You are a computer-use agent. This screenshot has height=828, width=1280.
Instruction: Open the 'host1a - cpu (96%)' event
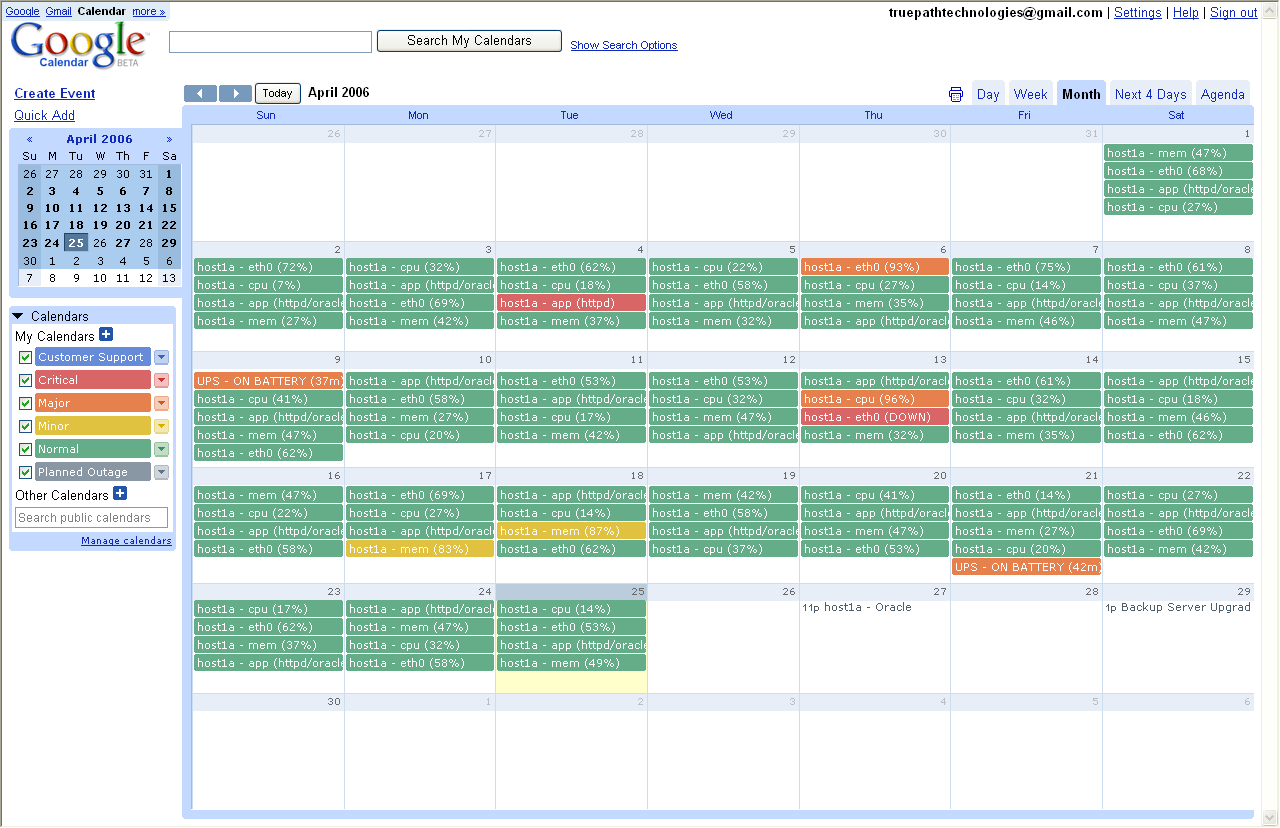pos(875,399)
